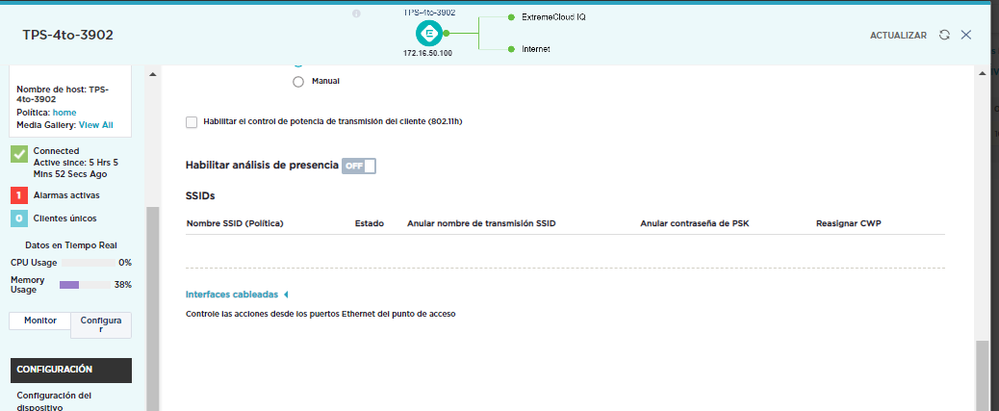The image size is (999, 411).
Task: Click the blue unique clients counter icon
Action: 18,218
